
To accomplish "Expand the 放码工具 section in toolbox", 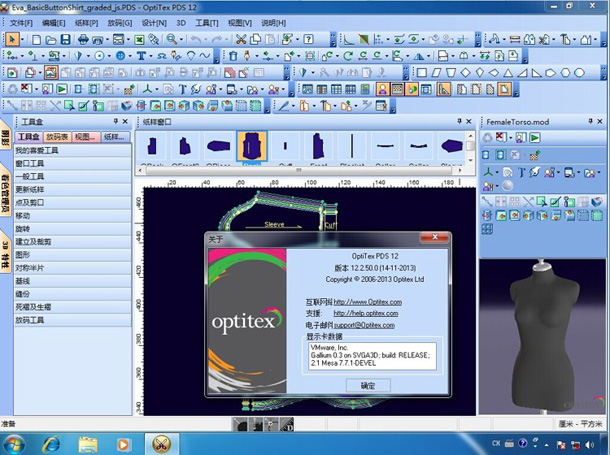I will tap(73, 320).
